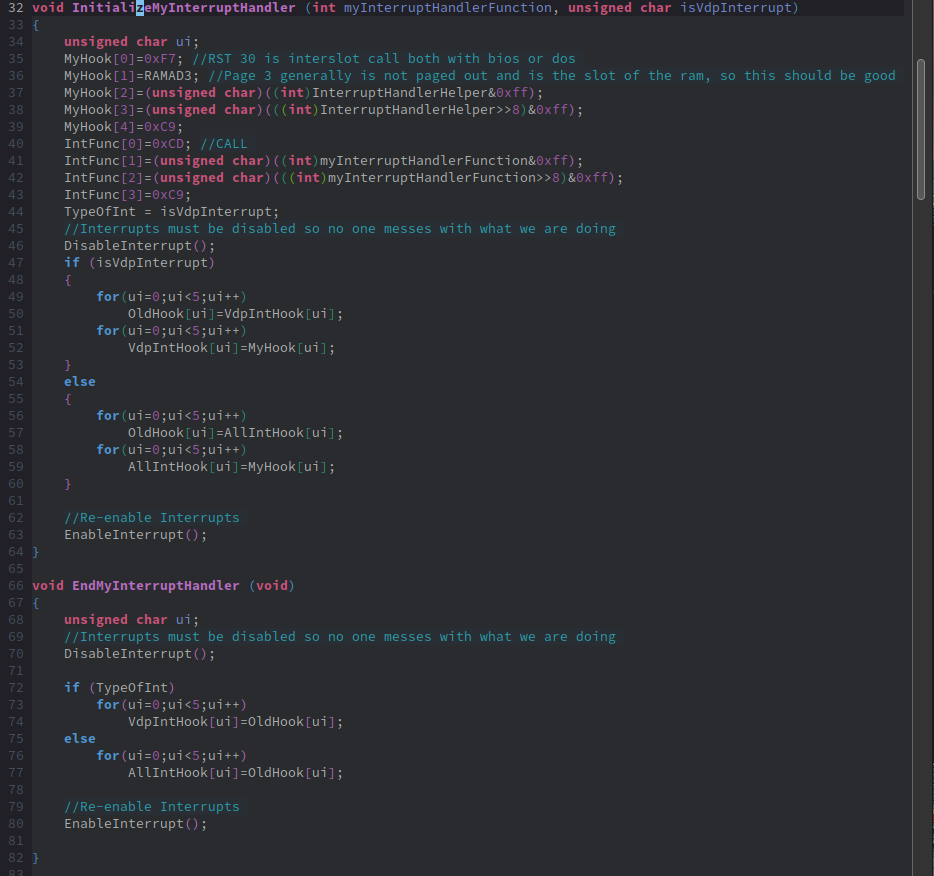
Task: Click 'if (isVdpInterrupt)' on line 47
Action: [x=139, y=263]
